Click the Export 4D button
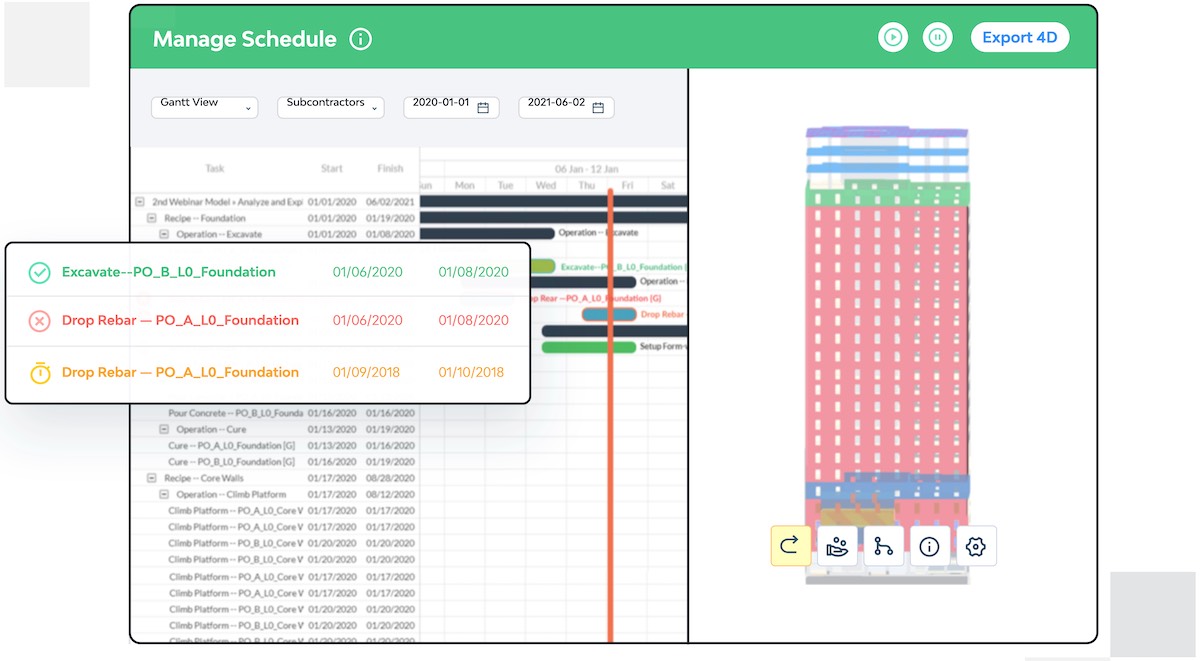Image resolution: width=1200 pixels, height=661 pixels. pos(1020,37)
